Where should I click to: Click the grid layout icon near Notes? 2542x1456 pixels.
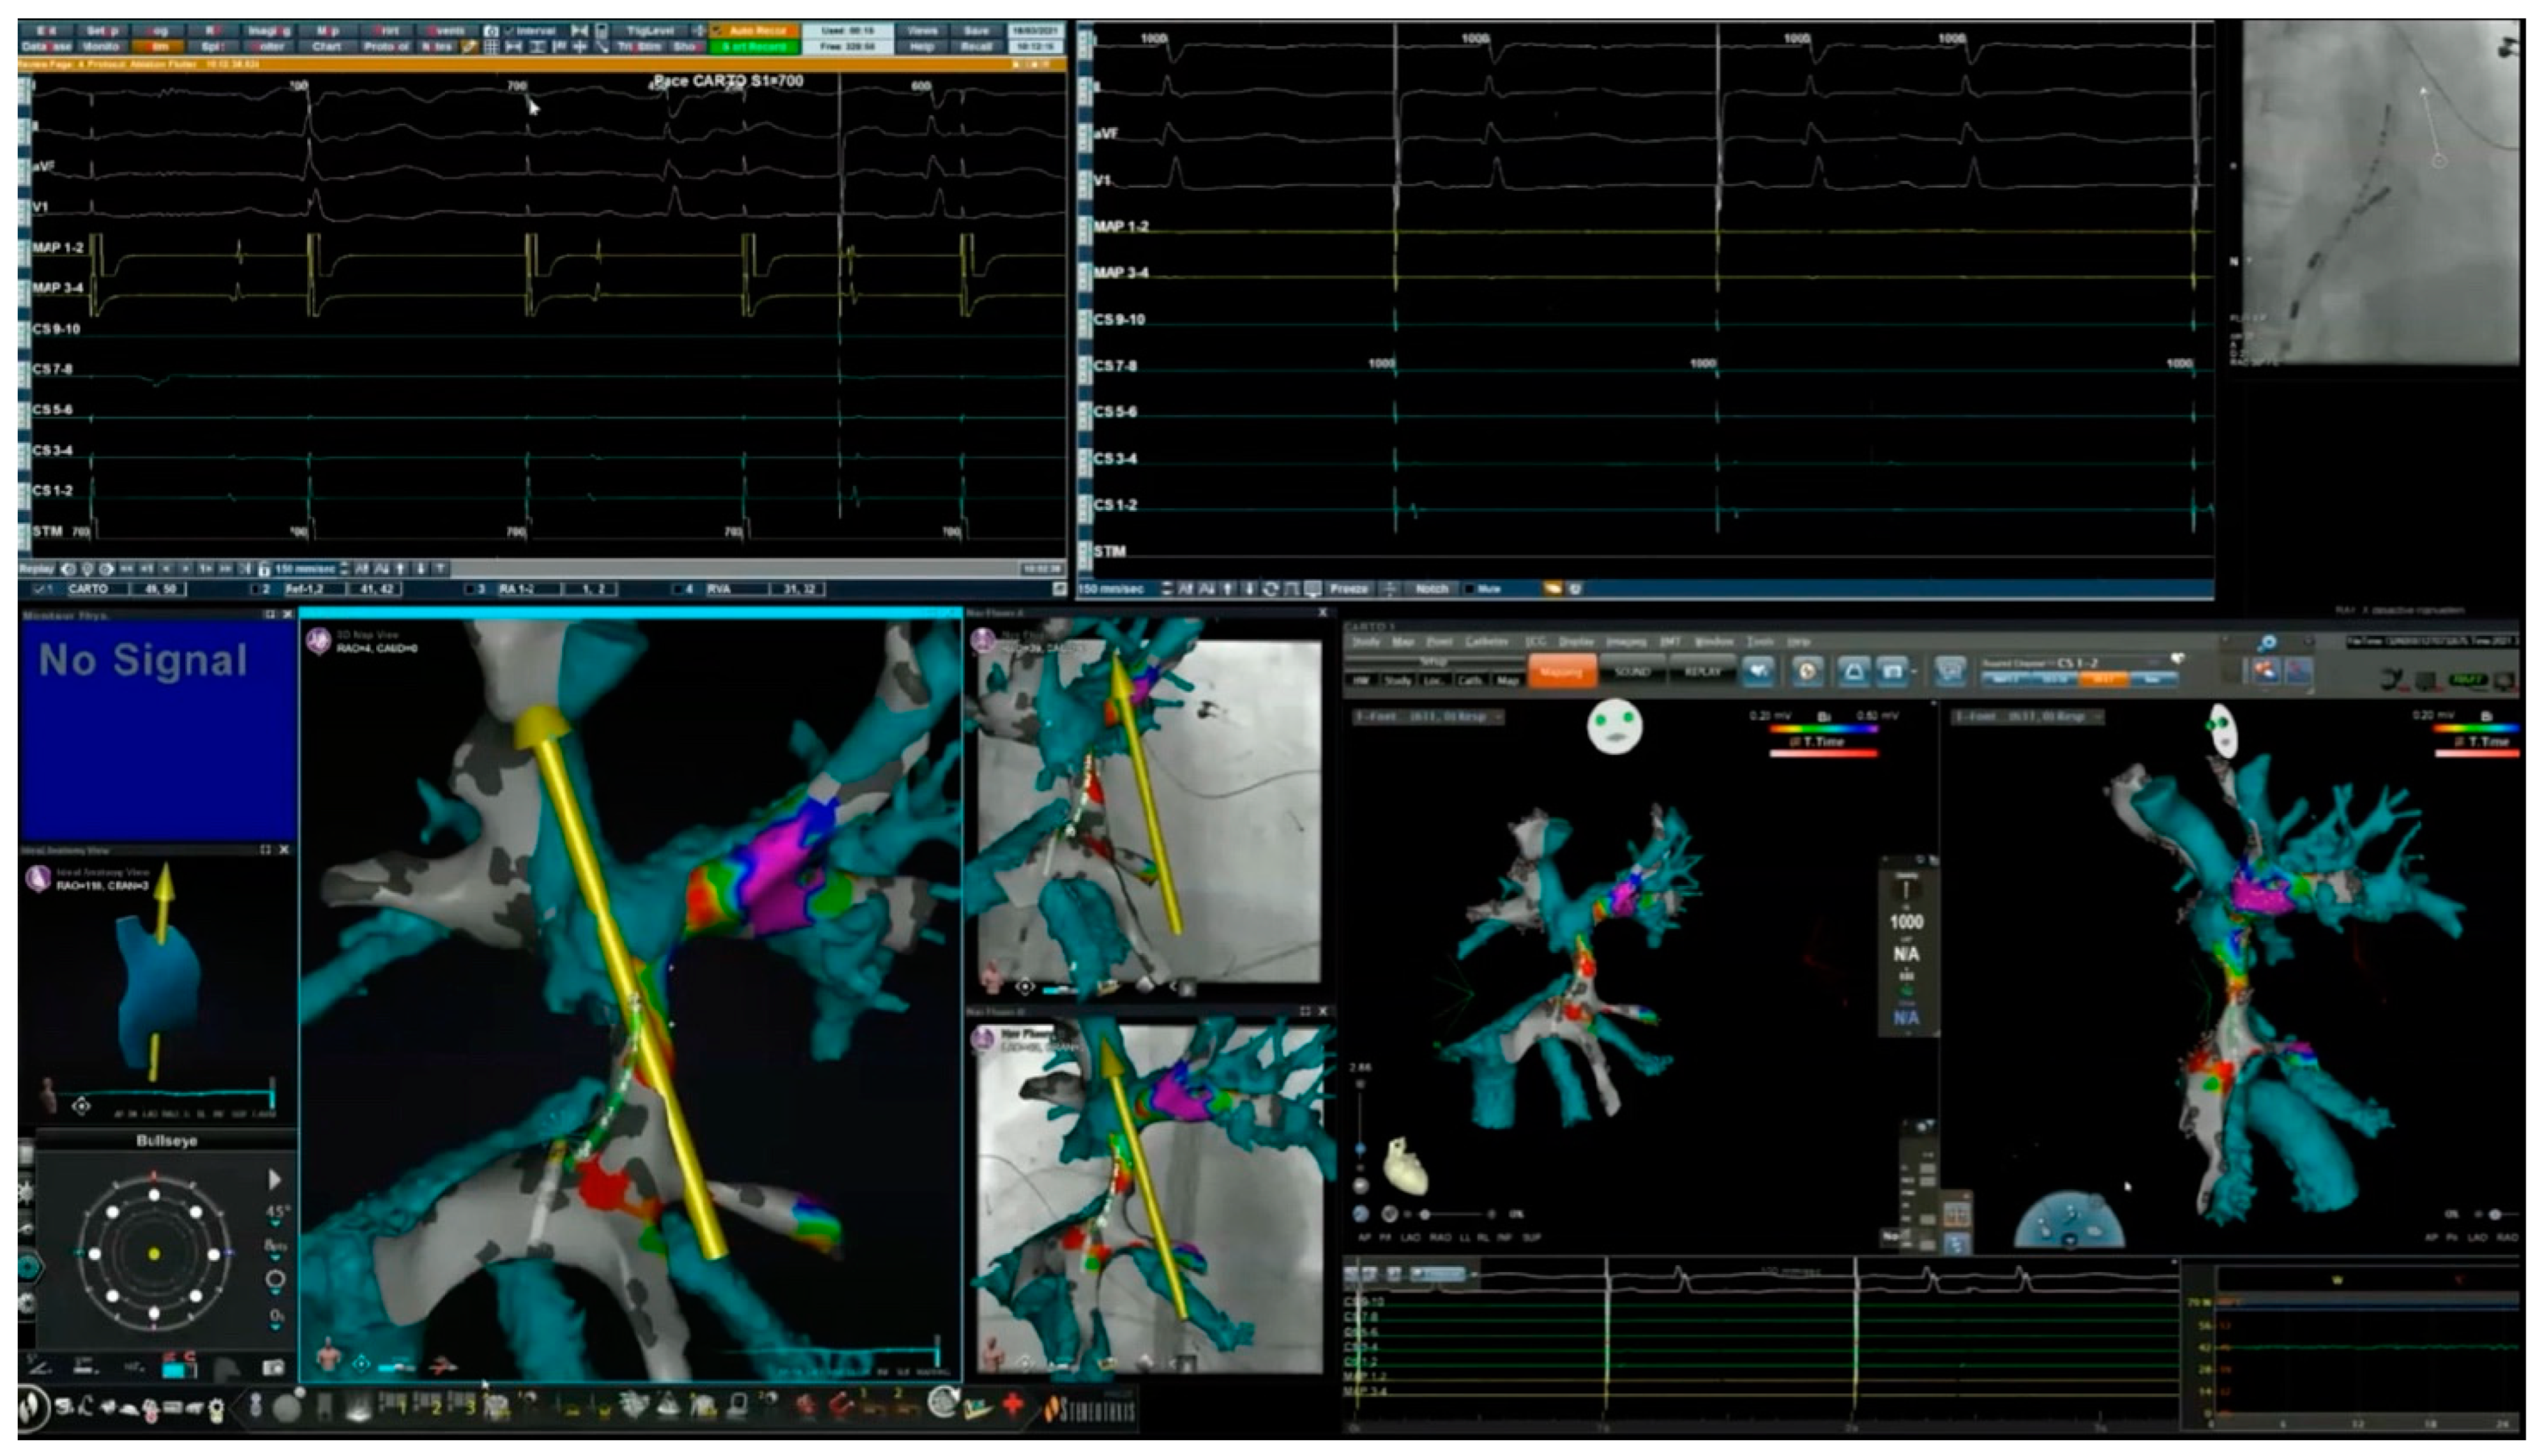[x=491, y=47]
